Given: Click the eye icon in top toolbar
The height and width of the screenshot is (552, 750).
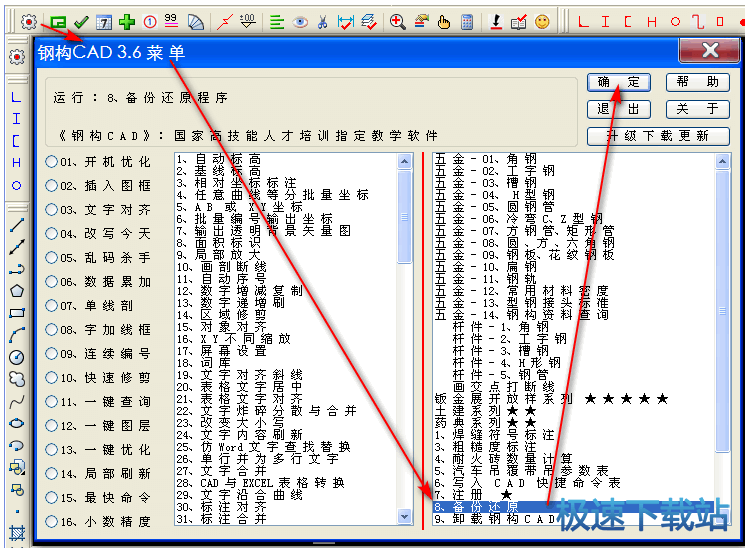Looking at the screenshot, I should point(300,22).
